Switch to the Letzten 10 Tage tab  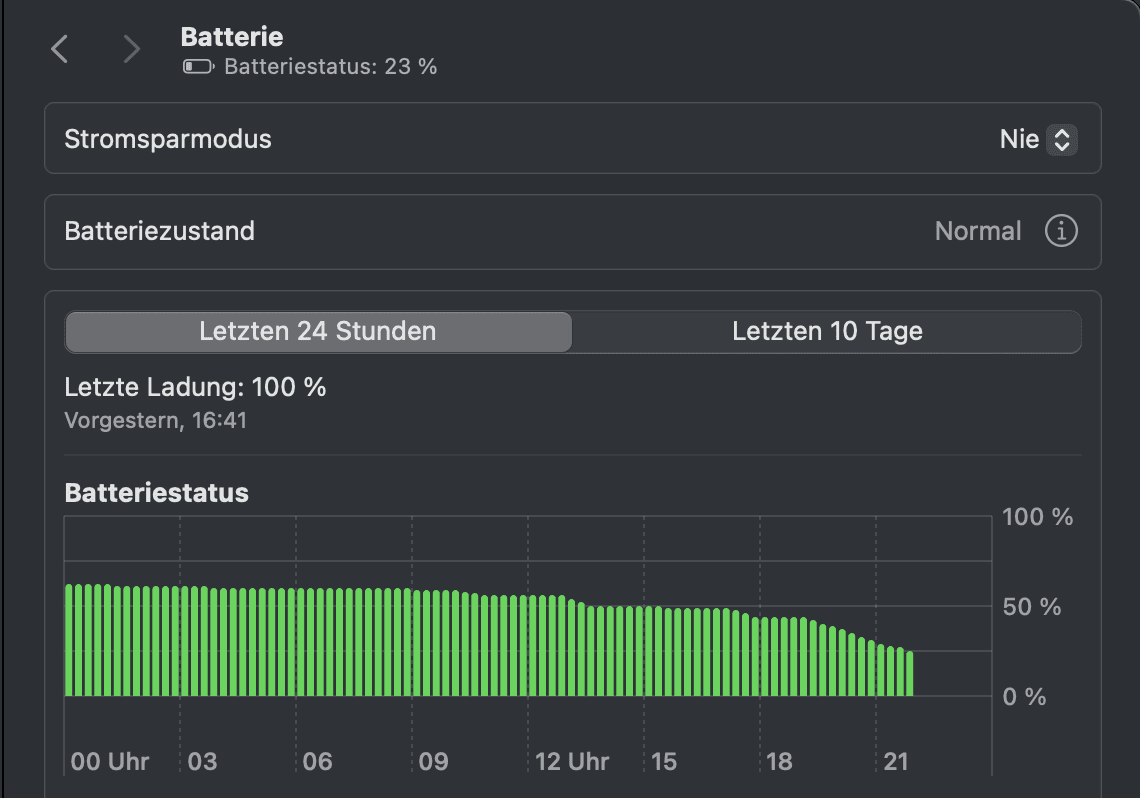coord(827,332)
